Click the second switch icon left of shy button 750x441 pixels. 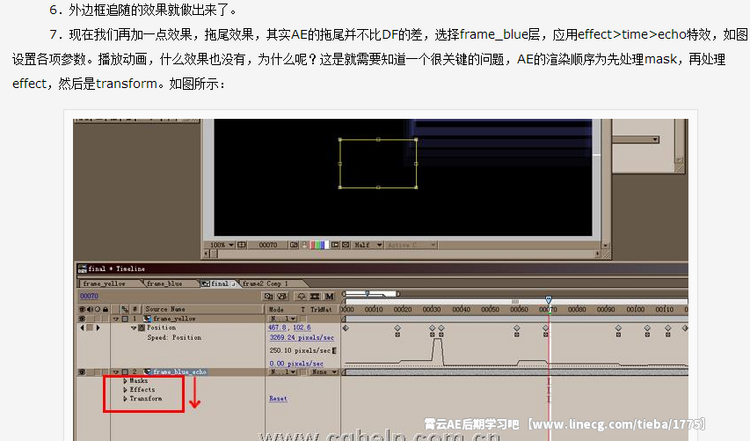tap(282, 296)
